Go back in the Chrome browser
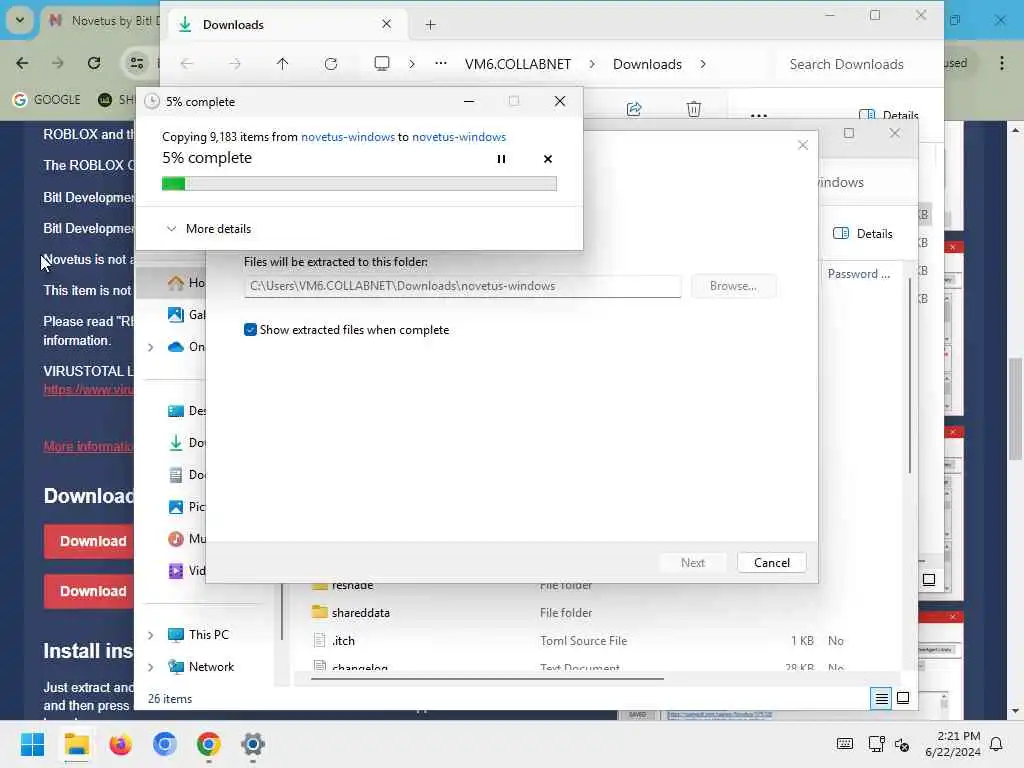The width and height of the screenshot is (1024, 768). (x=22, y=63)
